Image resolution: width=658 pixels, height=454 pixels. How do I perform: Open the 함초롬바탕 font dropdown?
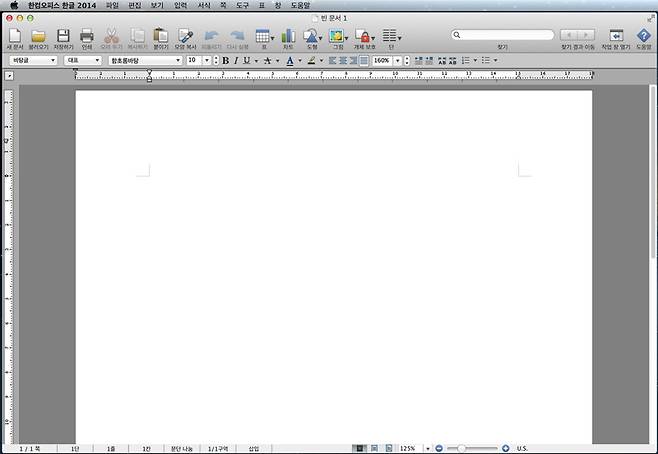[145, 61]
